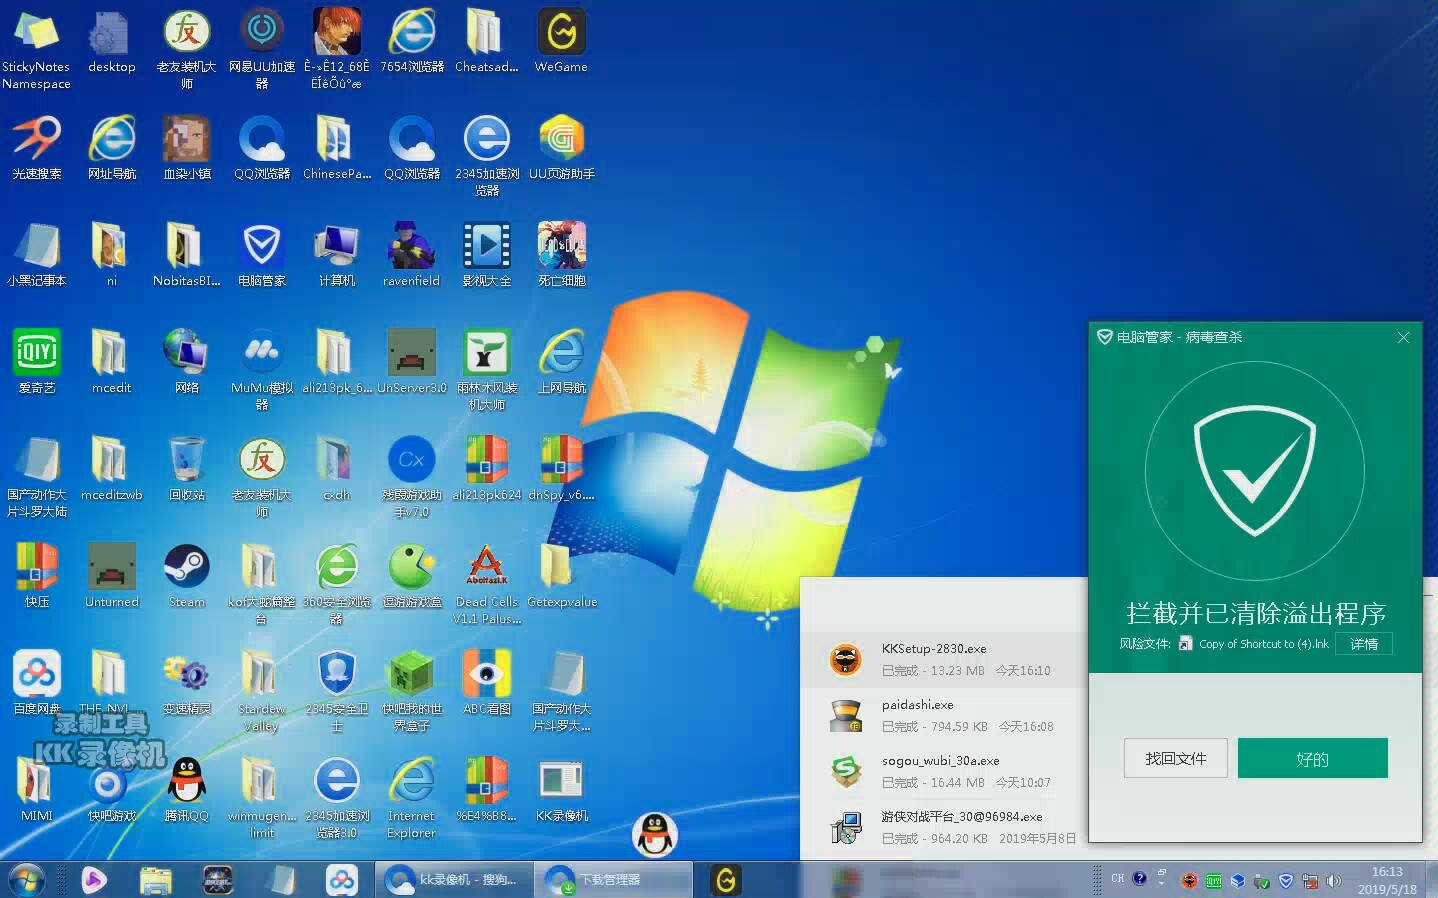Open the StickyNotes Namespace desktop icon
The height and width of the screenshot is (898, 1438).
(36, 48)
